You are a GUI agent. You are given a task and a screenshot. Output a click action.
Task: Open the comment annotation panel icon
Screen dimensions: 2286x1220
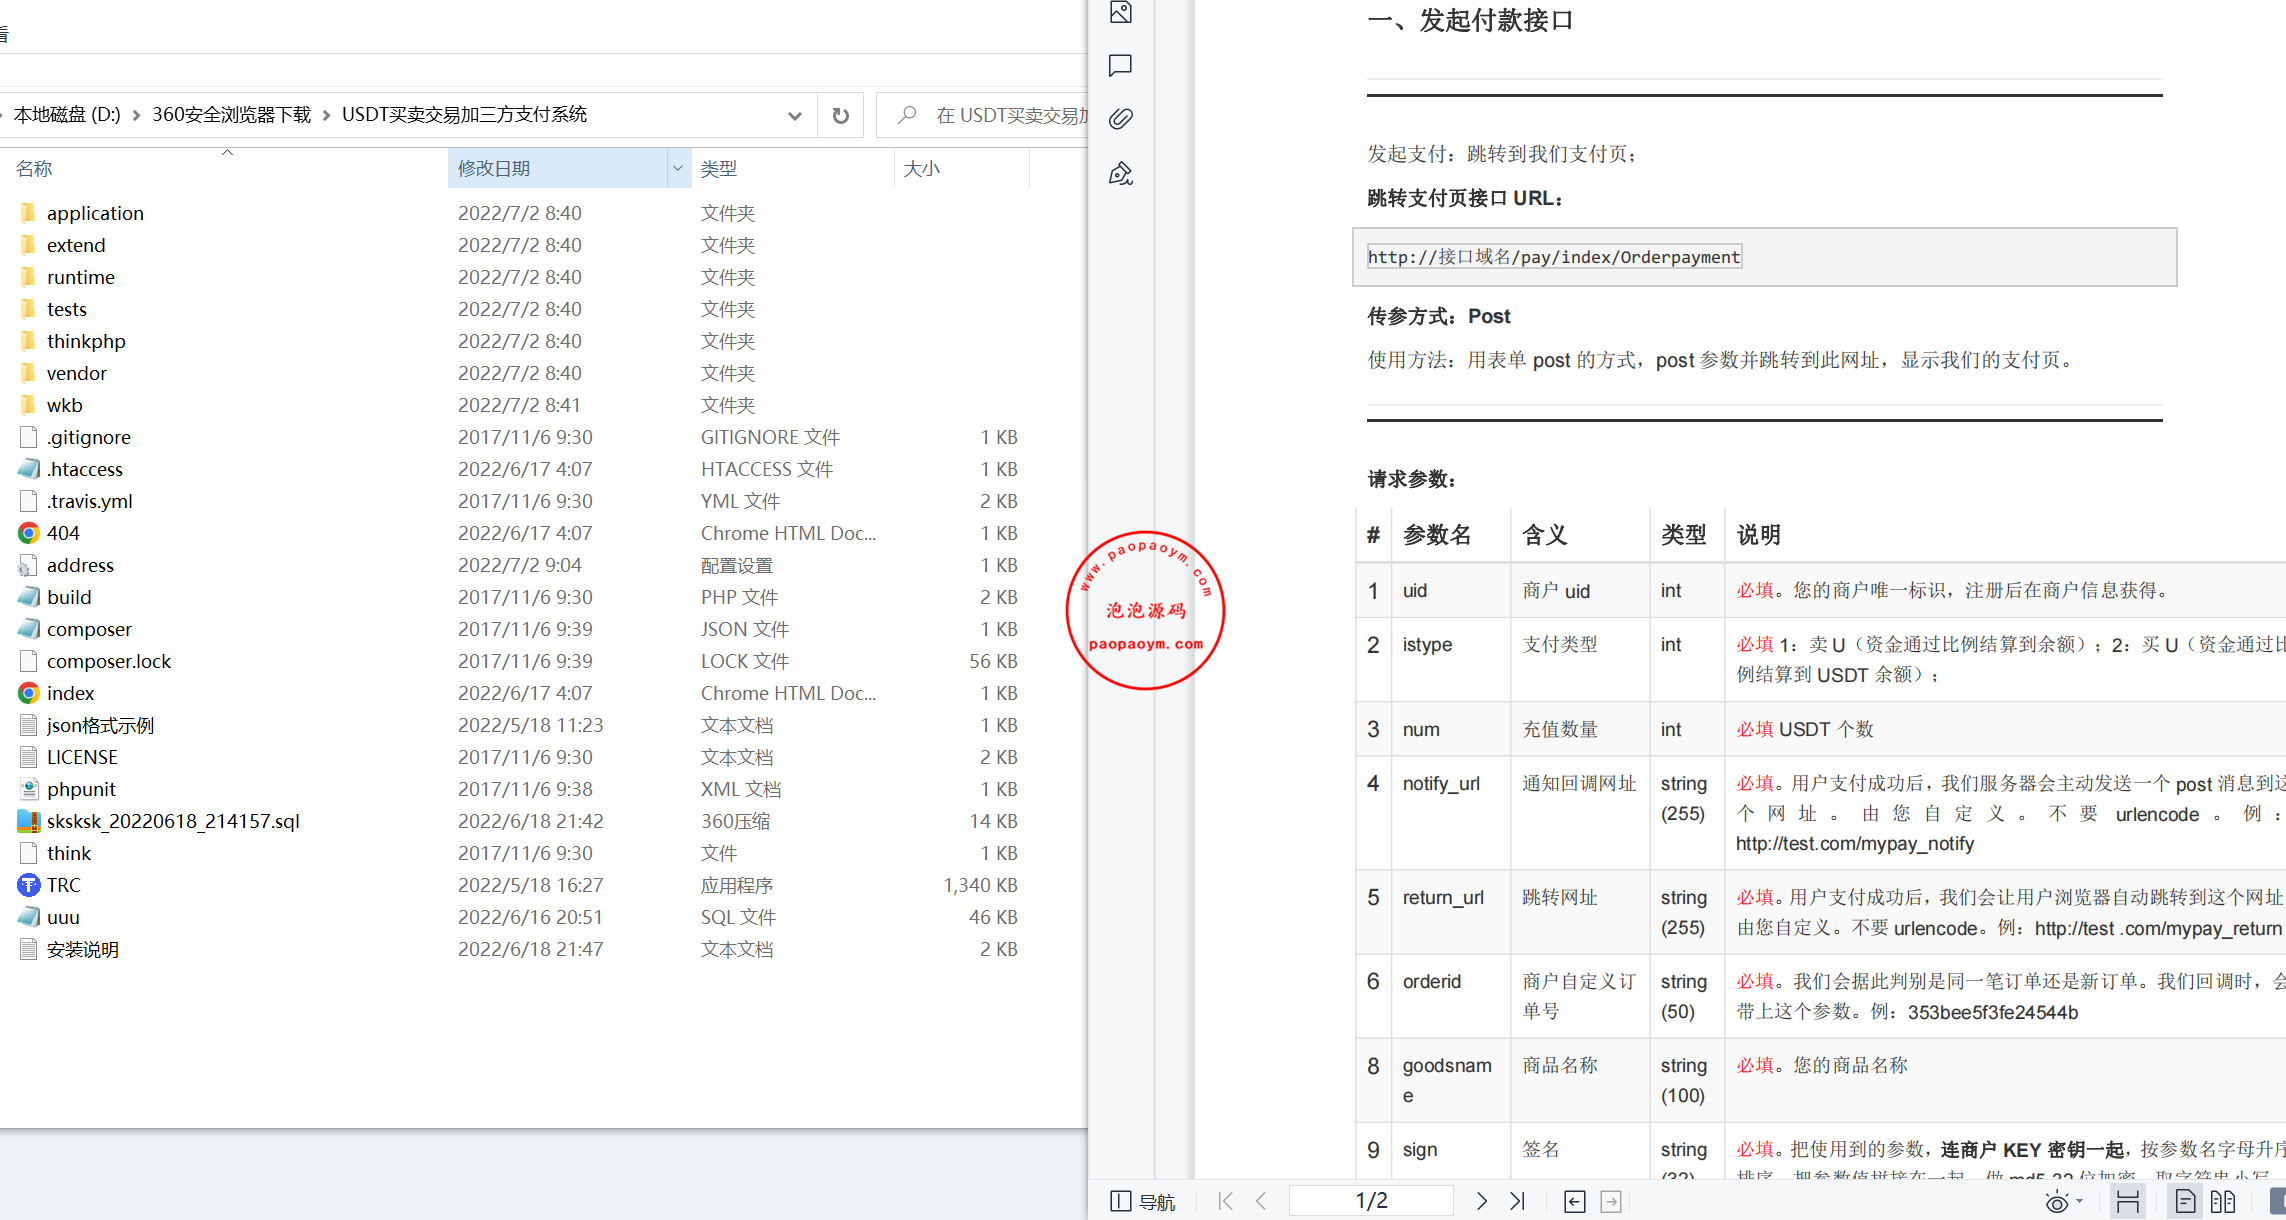tap(1120, 66)
